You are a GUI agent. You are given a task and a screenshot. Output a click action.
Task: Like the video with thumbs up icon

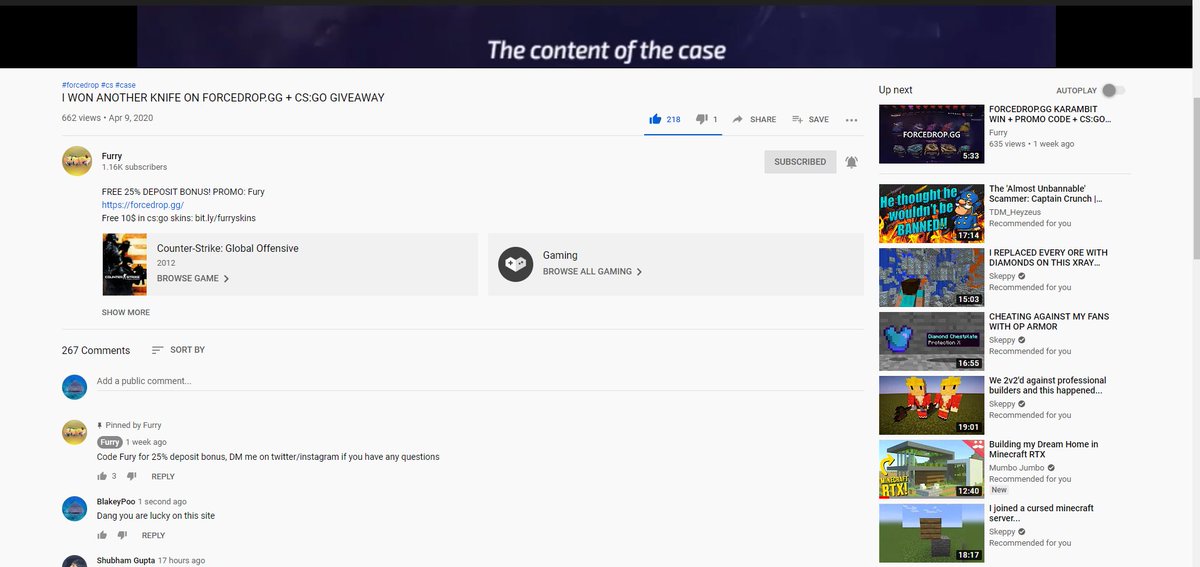[656, 119]
